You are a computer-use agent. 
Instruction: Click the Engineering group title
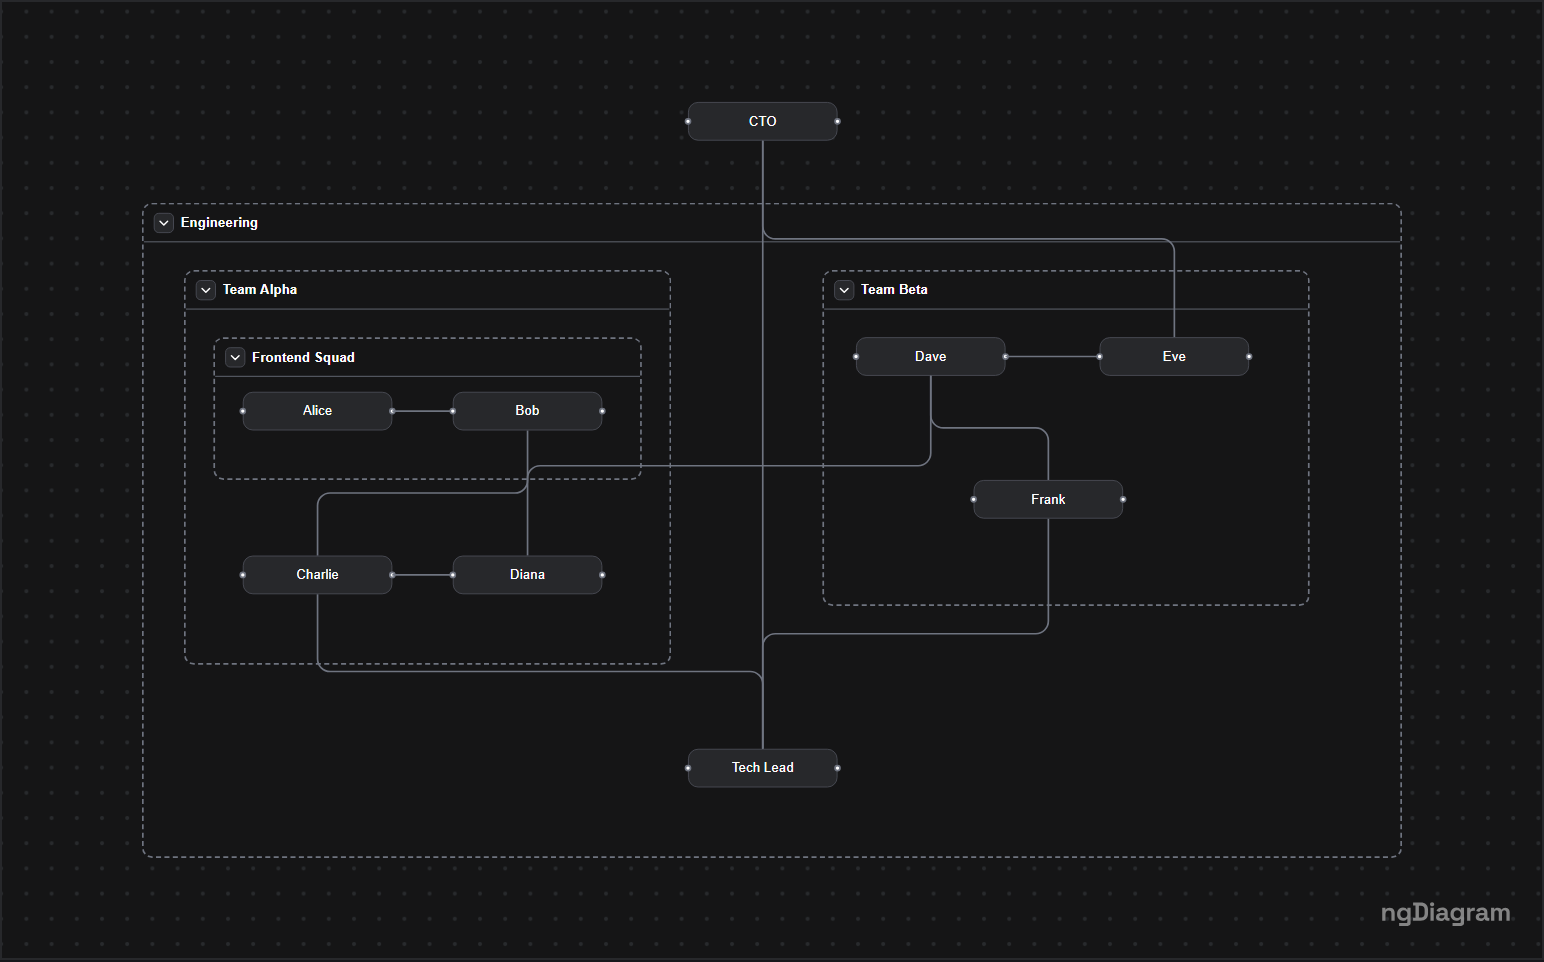pyautogui.click(x=219, y=223)
